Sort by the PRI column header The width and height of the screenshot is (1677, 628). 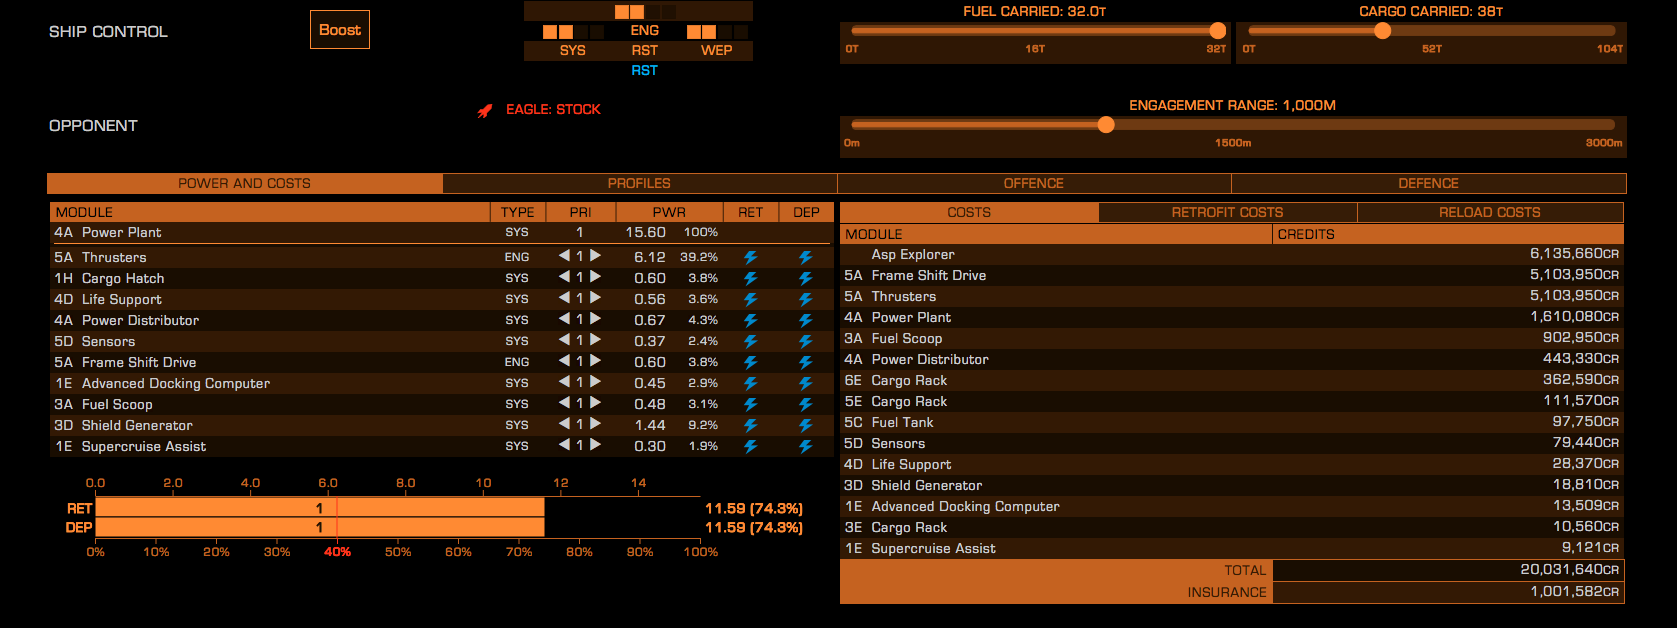pyautogui.click(x=580, y=212)
